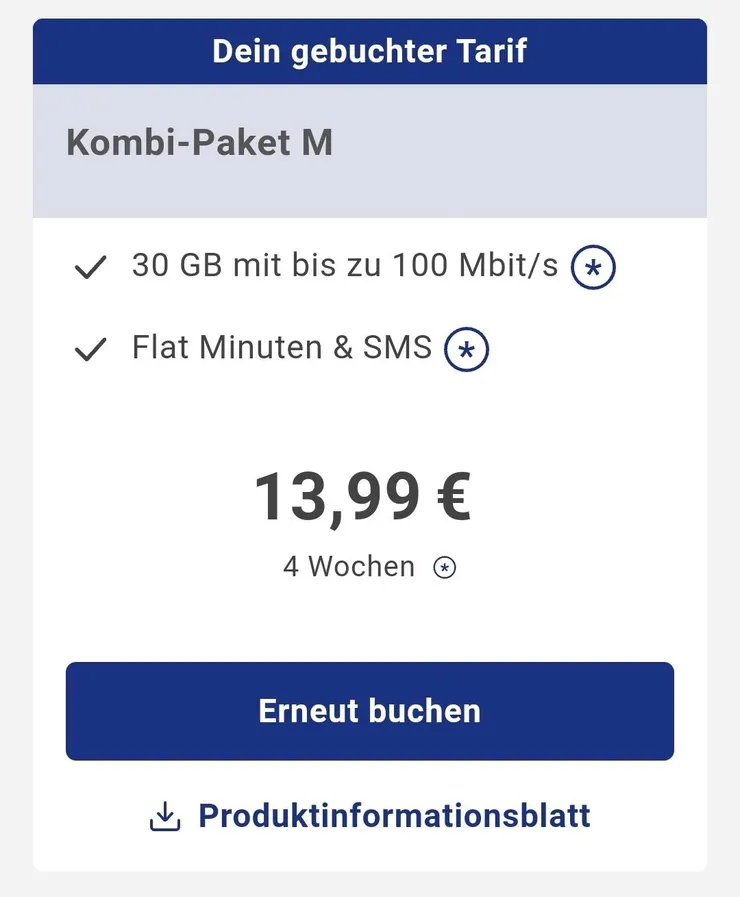Click the letter M in the tariff name
The width and height of the screenshot is (740, 897).
pyautogui.click(x=317, y=143)
